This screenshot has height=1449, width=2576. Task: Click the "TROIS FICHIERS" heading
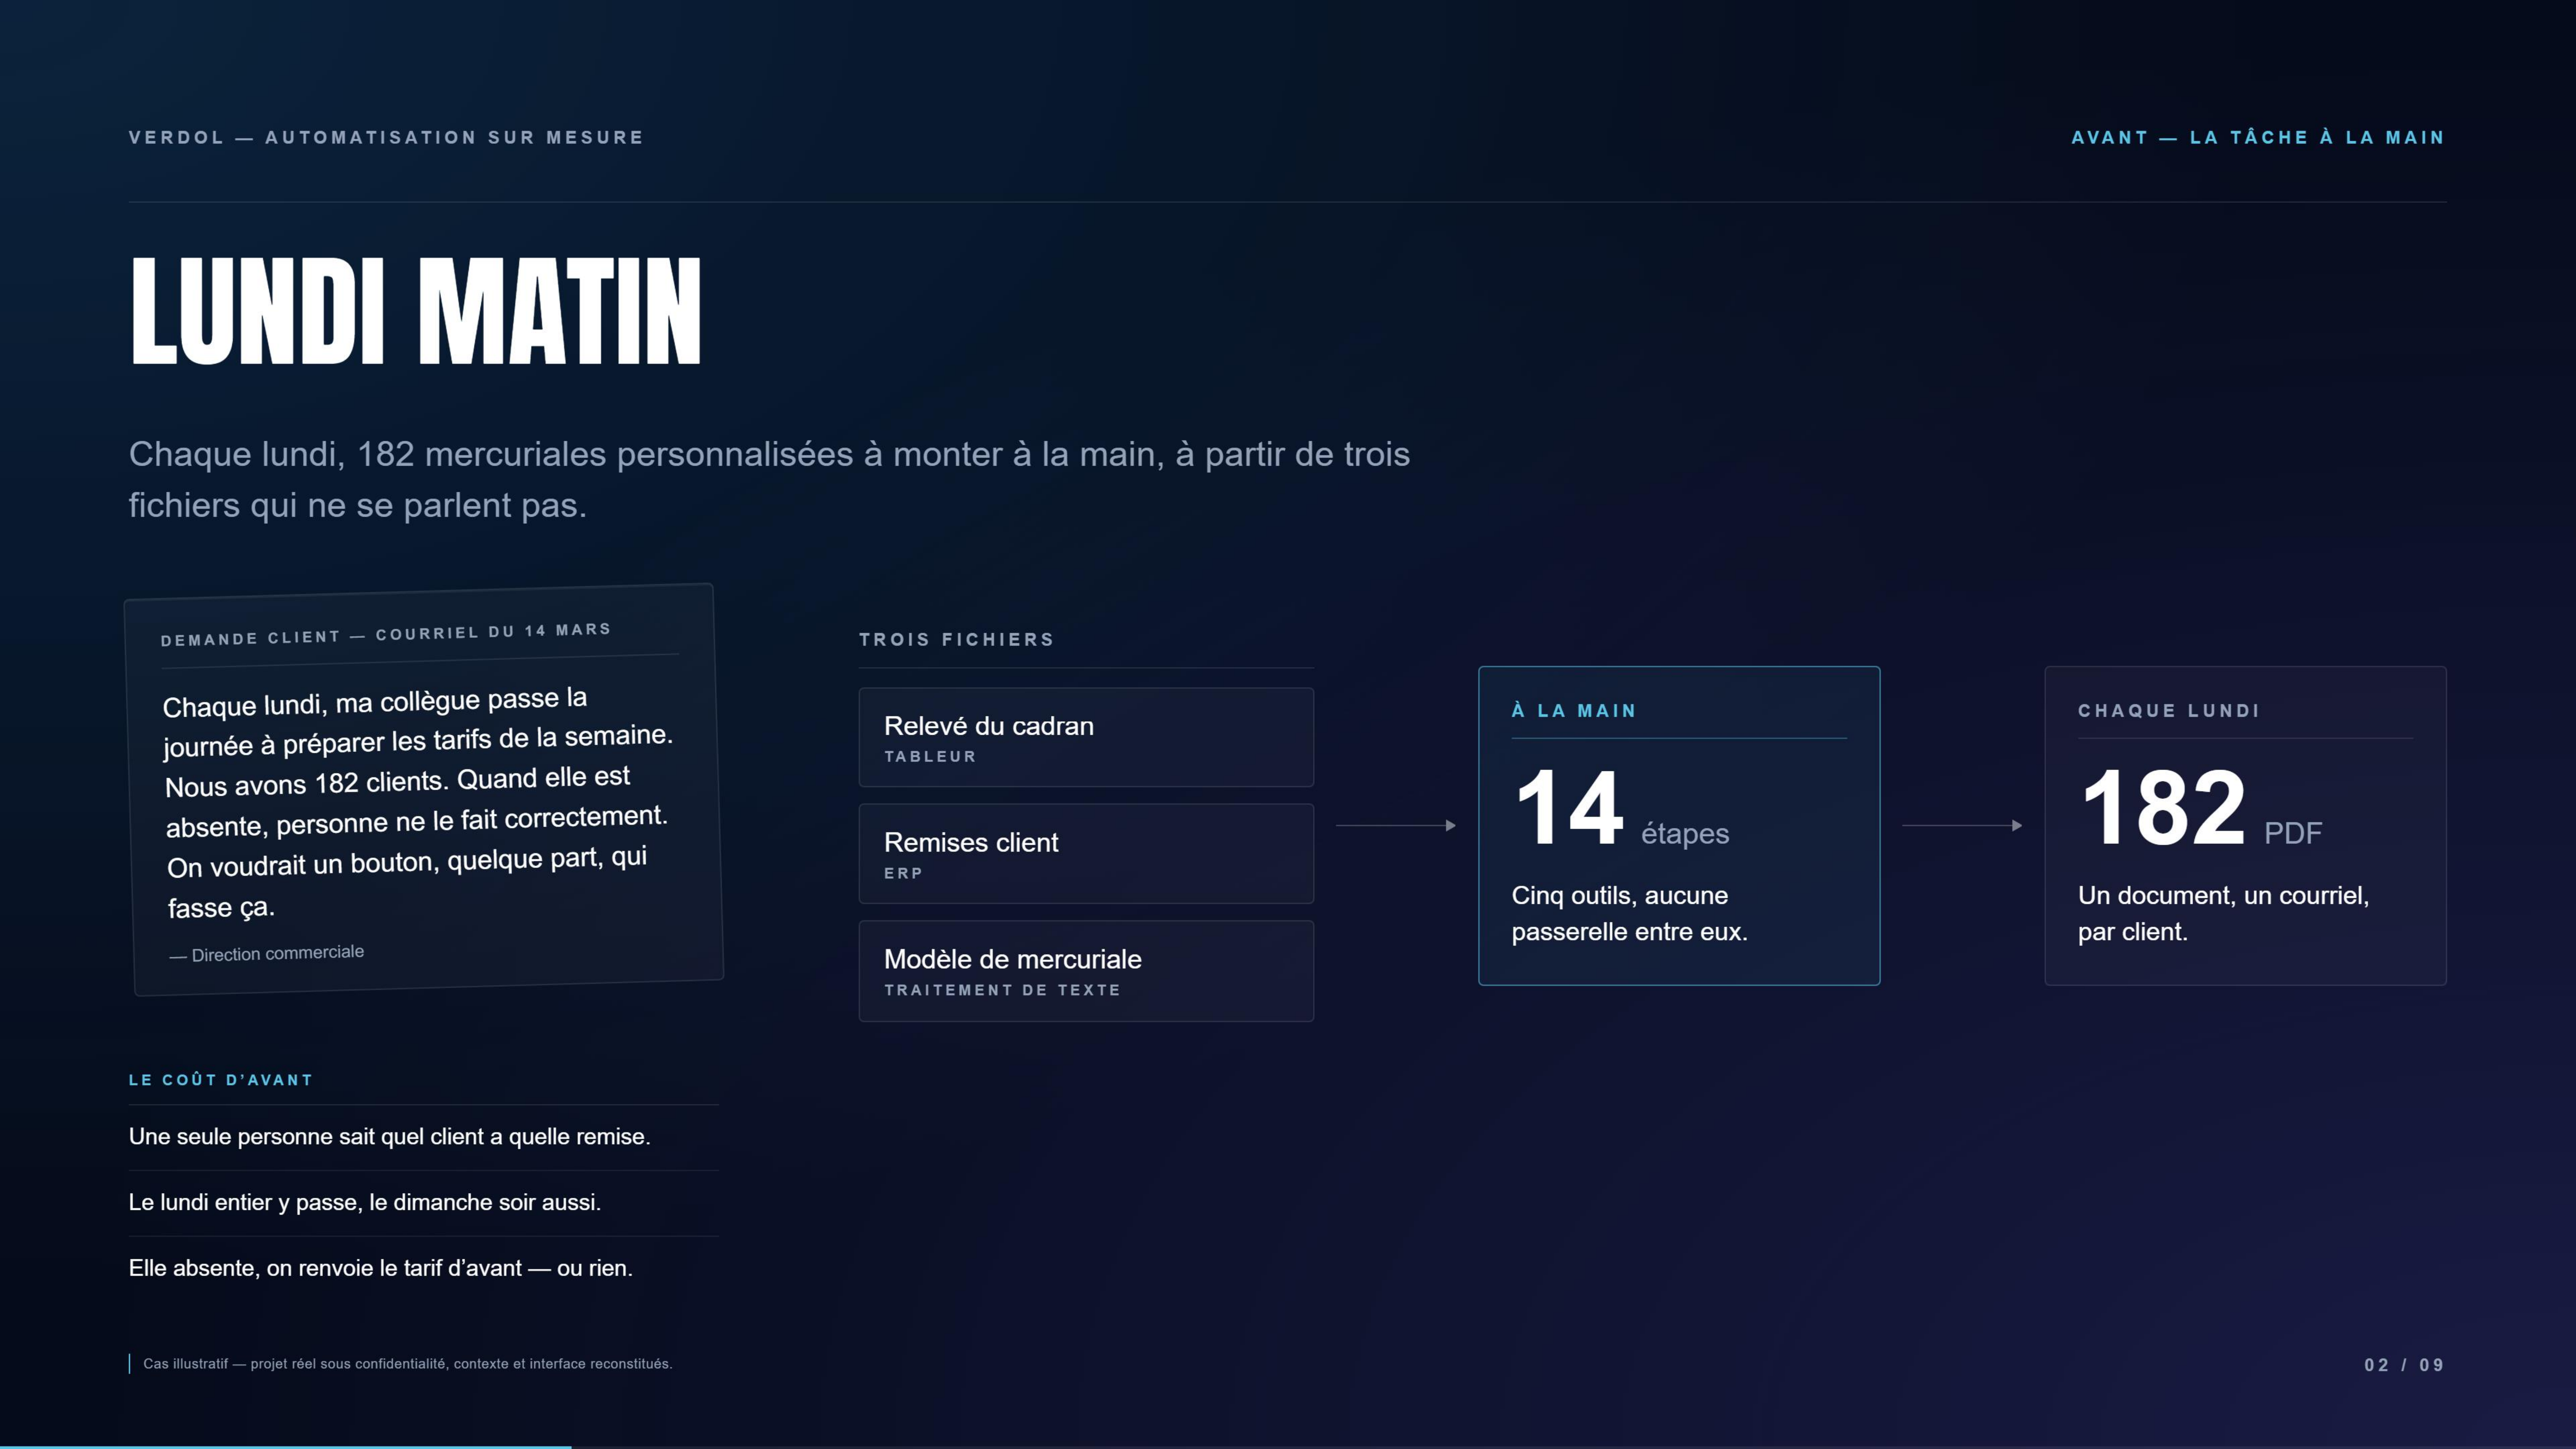pos(957,640)
